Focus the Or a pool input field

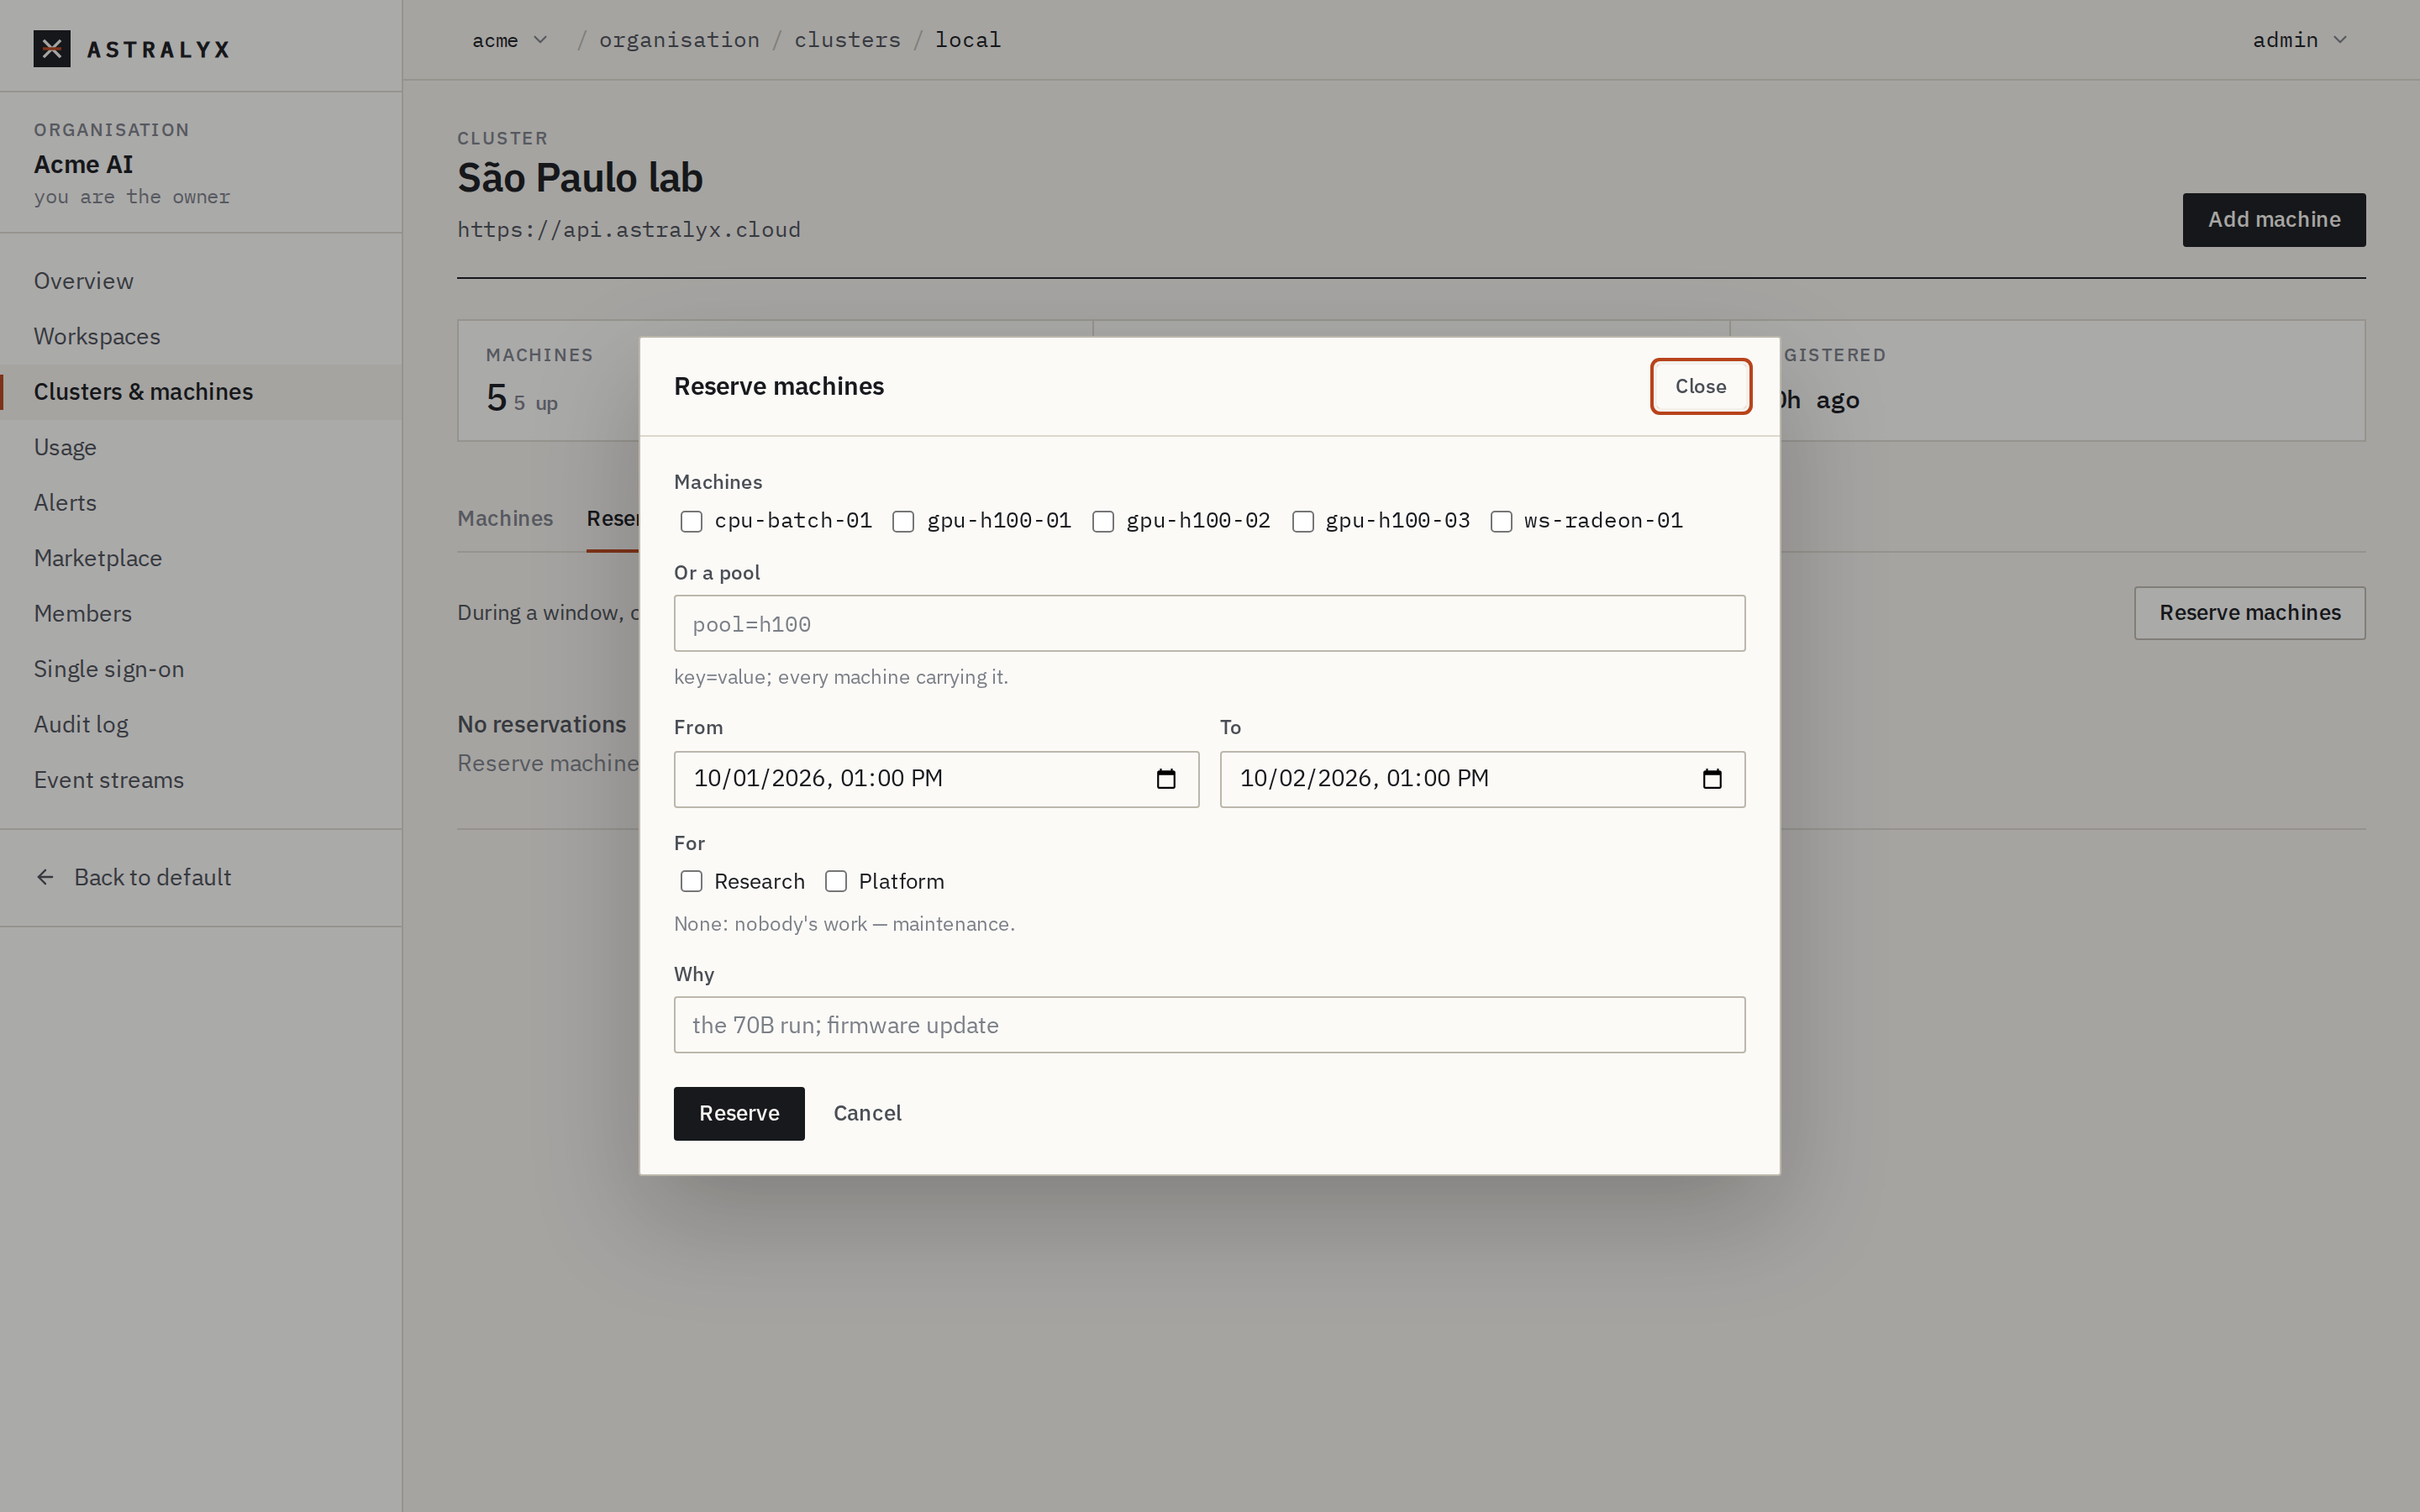pos(1209,624)
